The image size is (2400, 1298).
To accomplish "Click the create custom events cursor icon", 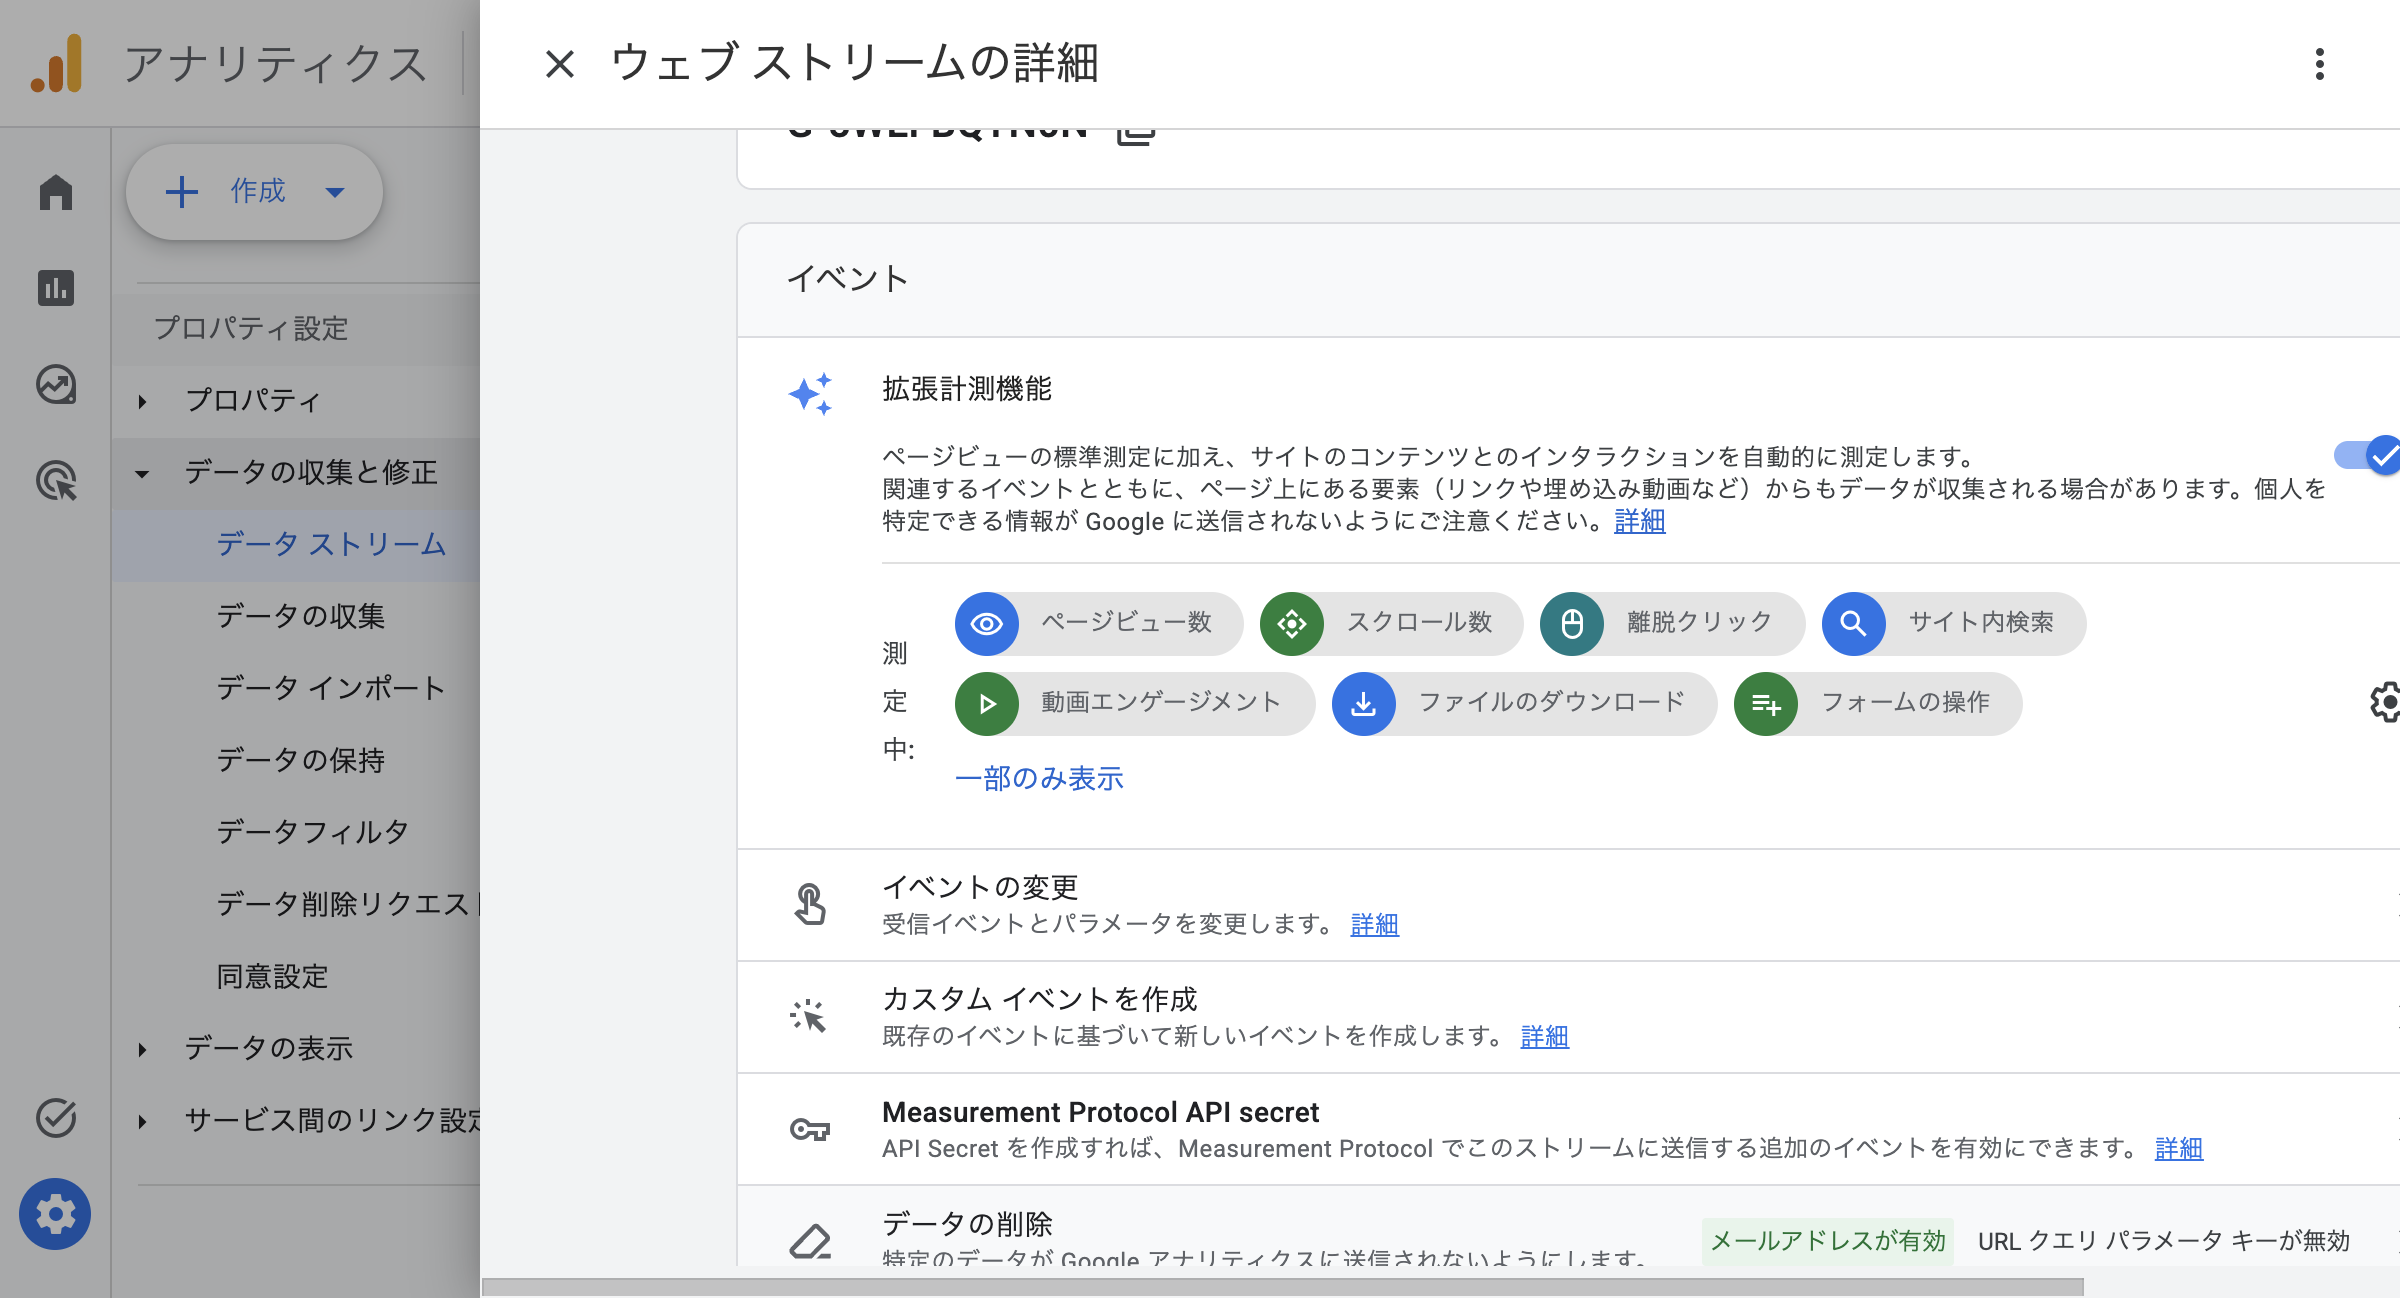I will tap(808, 1016).
